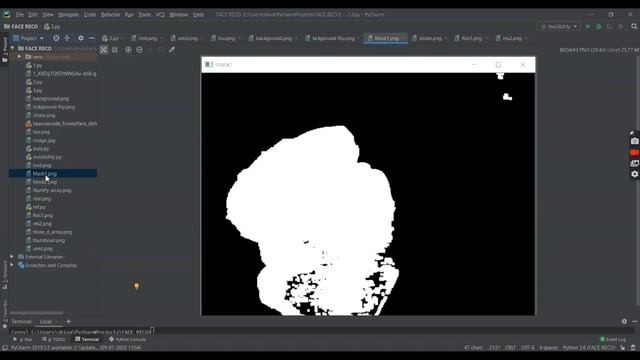Open the run configuration dropdown

coord(559,27)
